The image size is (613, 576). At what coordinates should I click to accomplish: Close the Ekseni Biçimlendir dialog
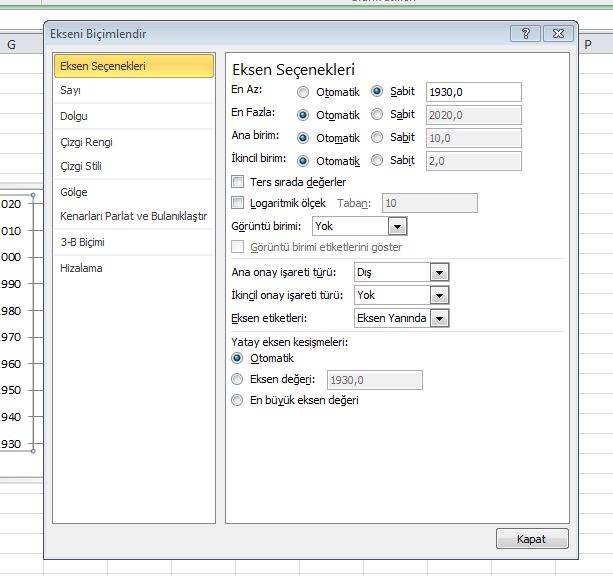[x=561, y=34]
